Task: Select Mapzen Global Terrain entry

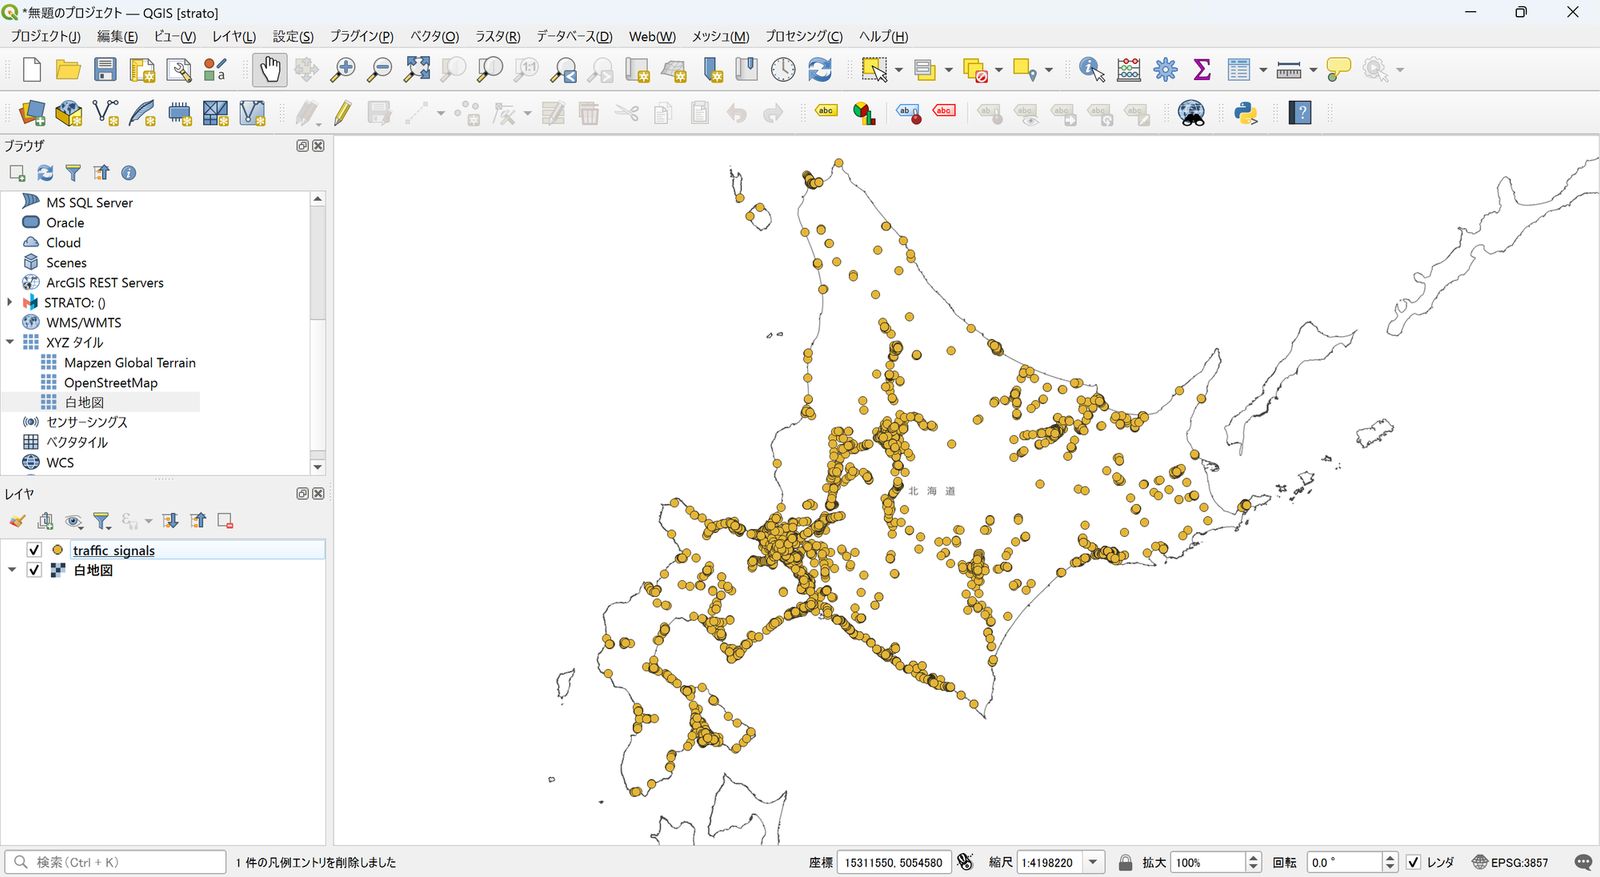Action: 130,362
